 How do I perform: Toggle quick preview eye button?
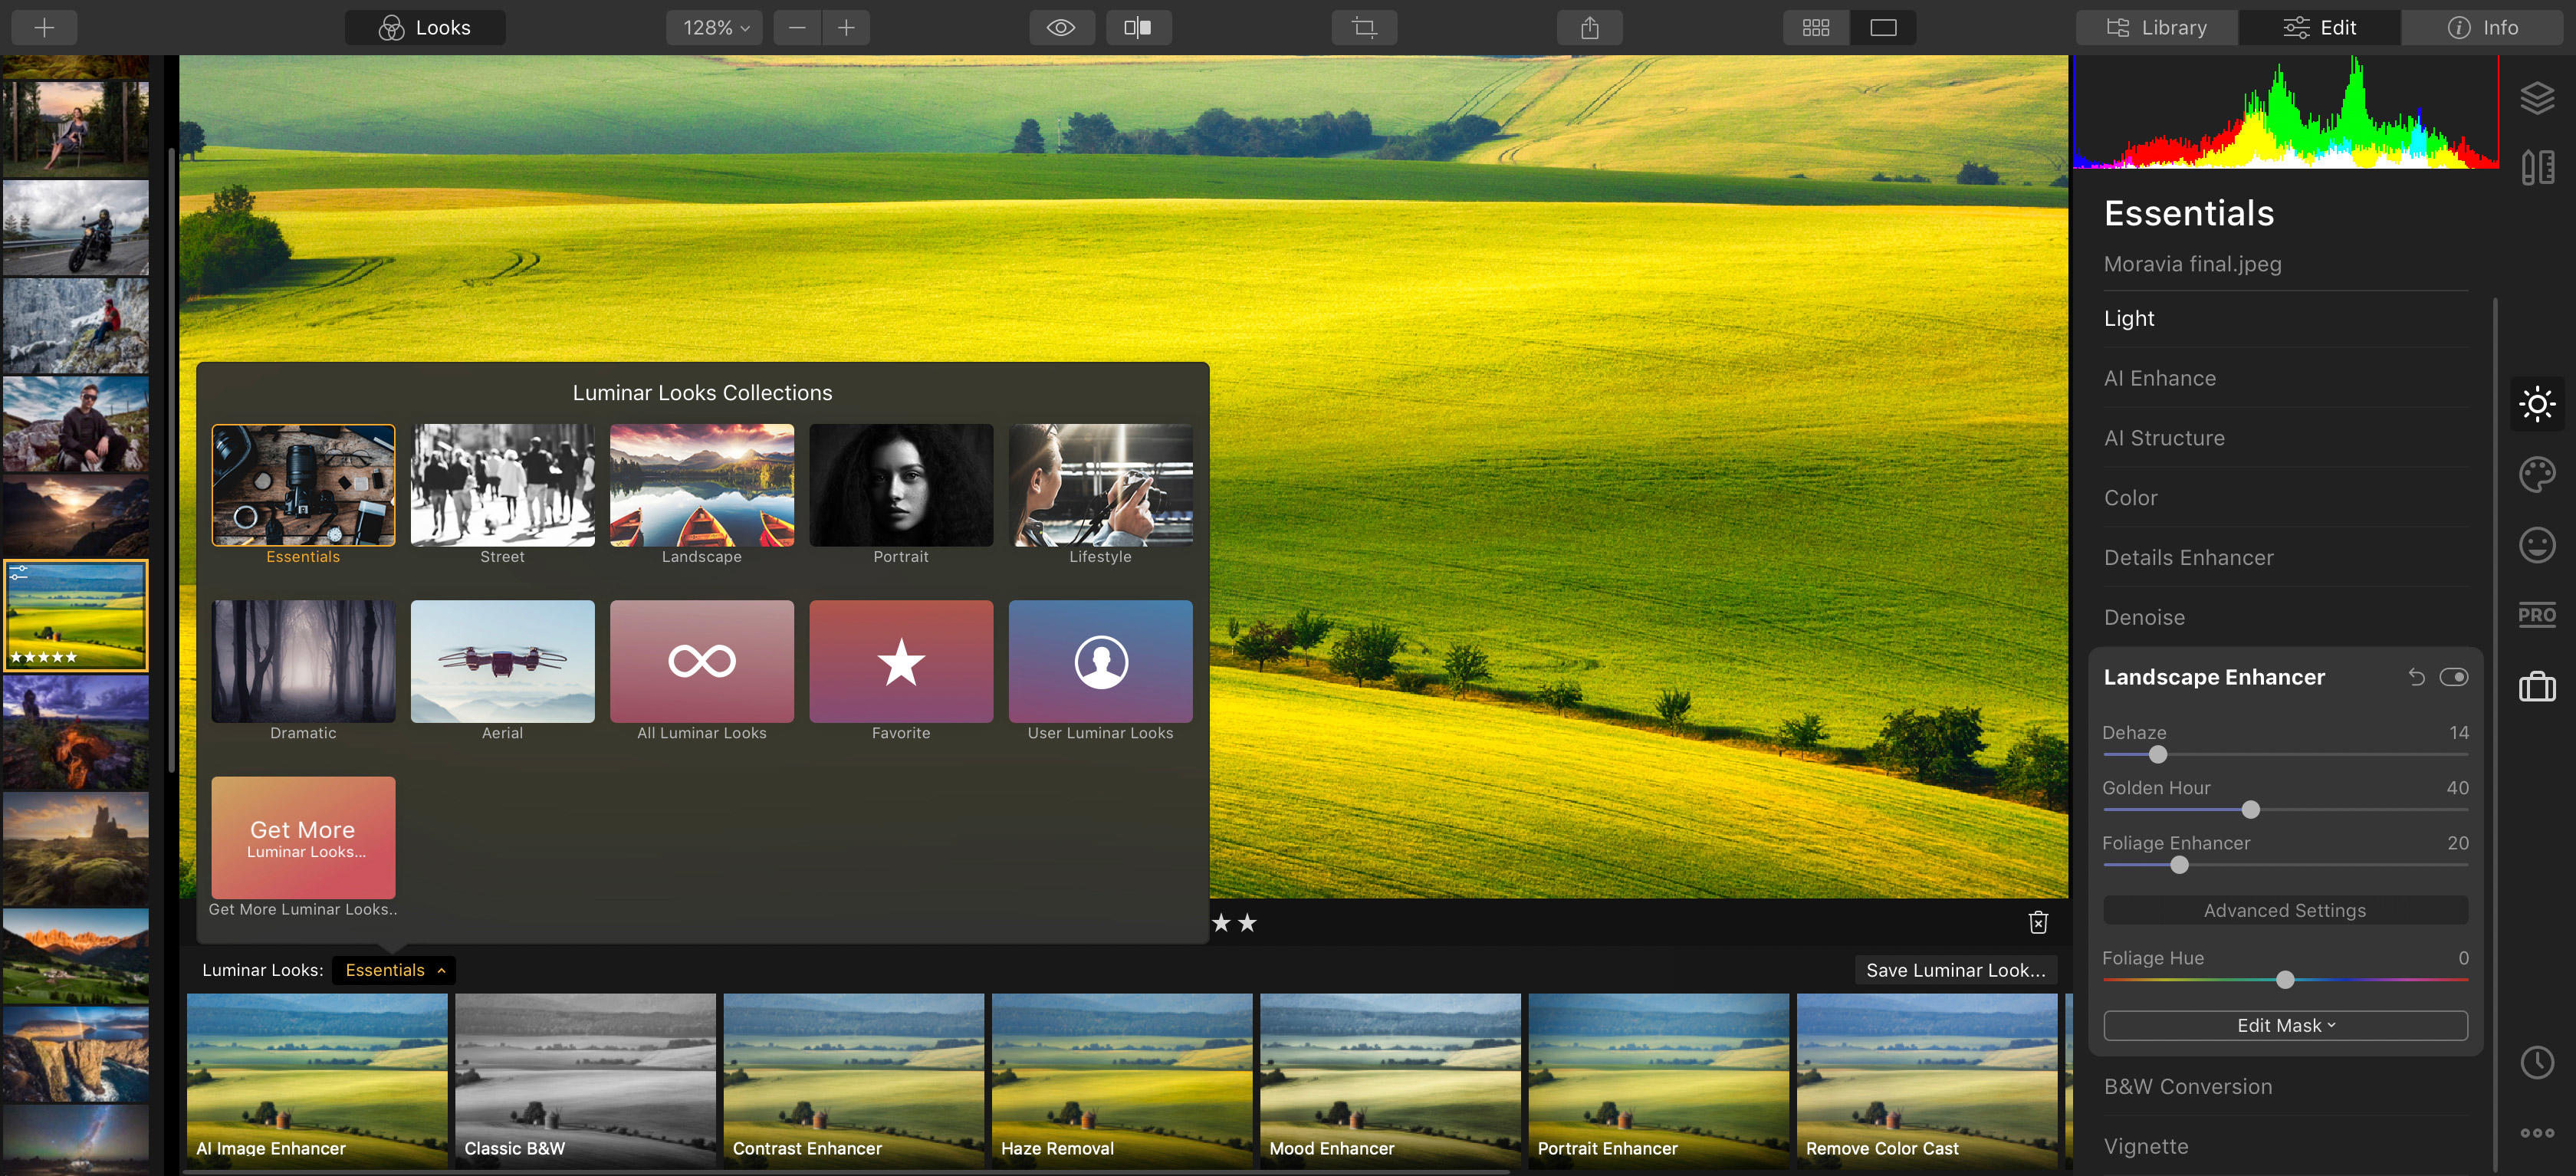point(1061,28)
